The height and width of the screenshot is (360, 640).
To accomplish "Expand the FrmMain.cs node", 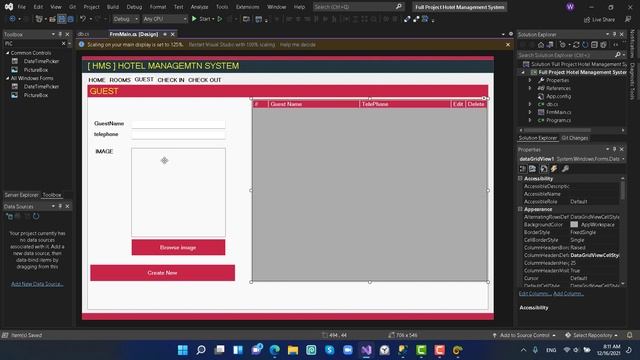I will coord(530,112).
